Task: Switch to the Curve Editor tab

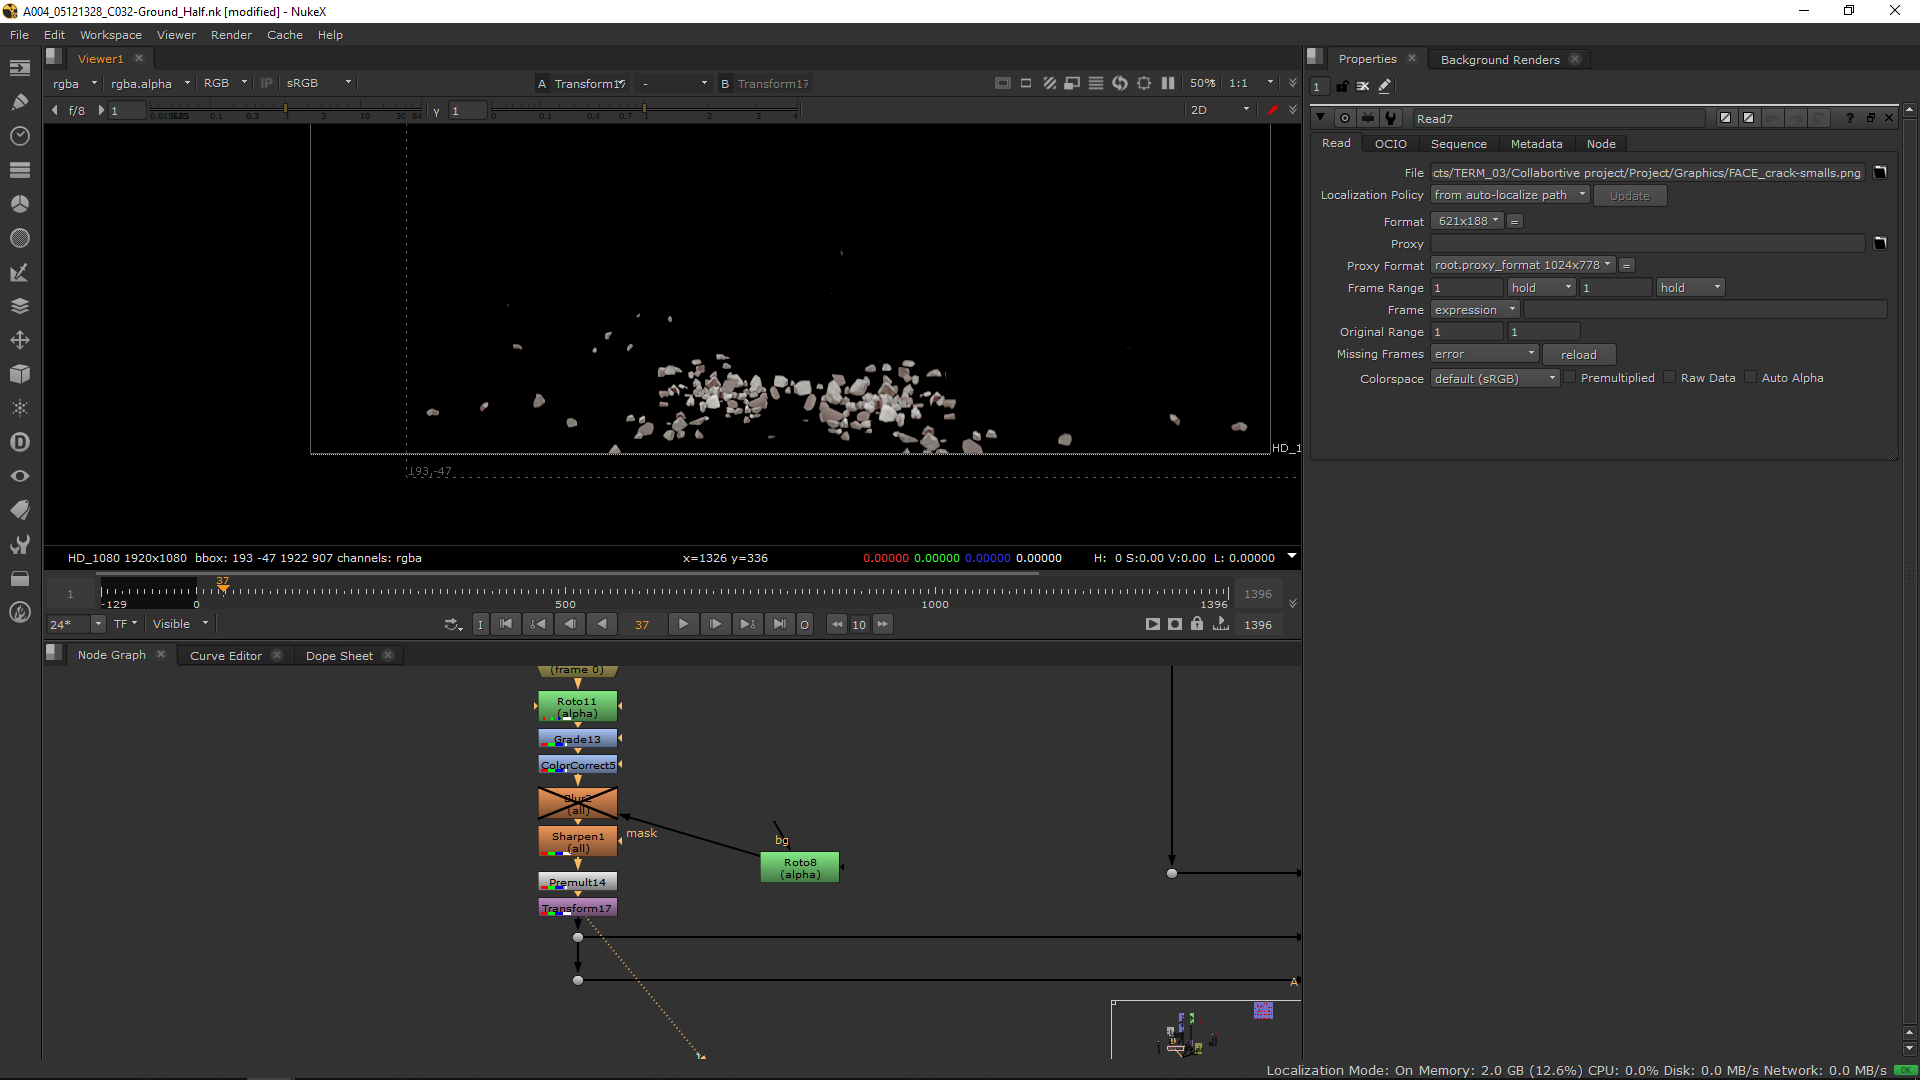Action: [x=226, y=656]
